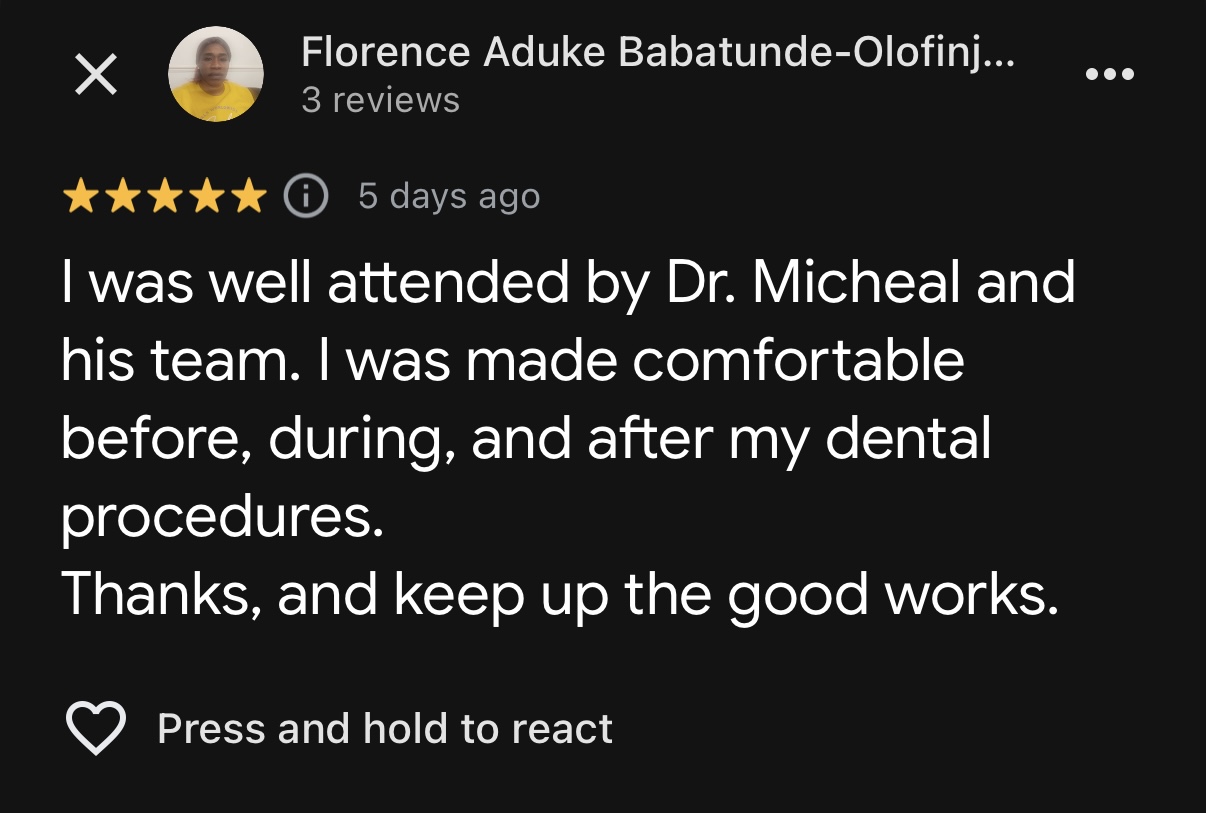Click the "before, during, and after" text line
Viewport: 1206px width, 813px height.
coord(386,440)
